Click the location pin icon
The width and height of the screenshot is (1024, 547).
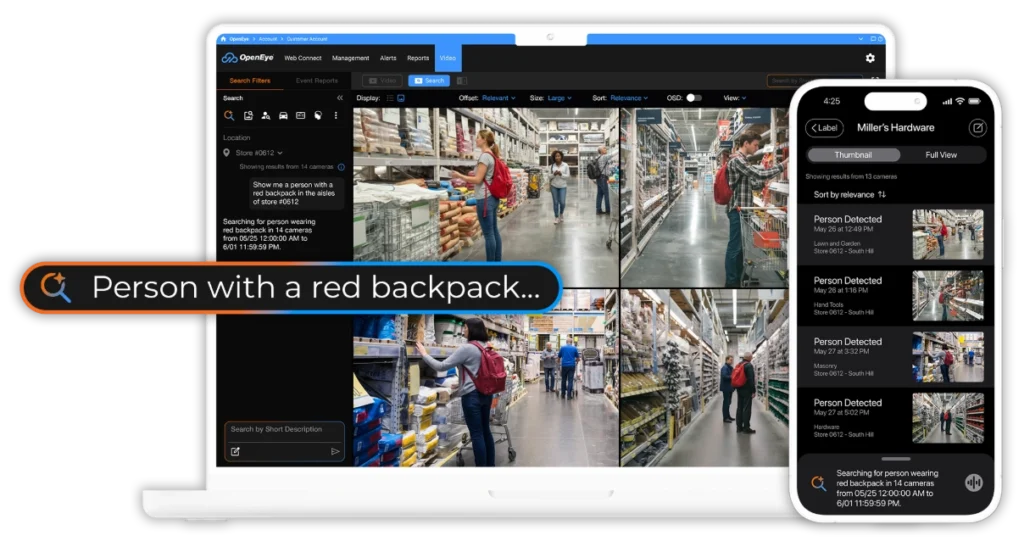(x=227, y=153)
